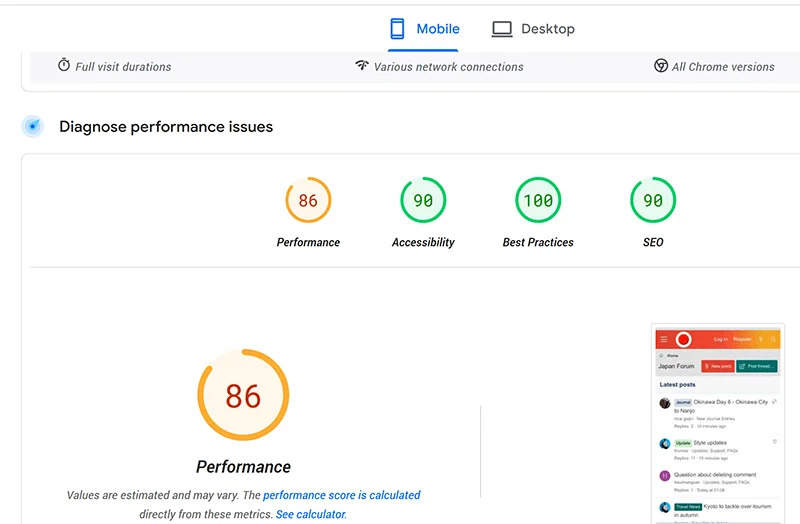This screenshot has width=800, height=524.
Task: Open the 'See calculator' link
Action: tap(311, 514)
